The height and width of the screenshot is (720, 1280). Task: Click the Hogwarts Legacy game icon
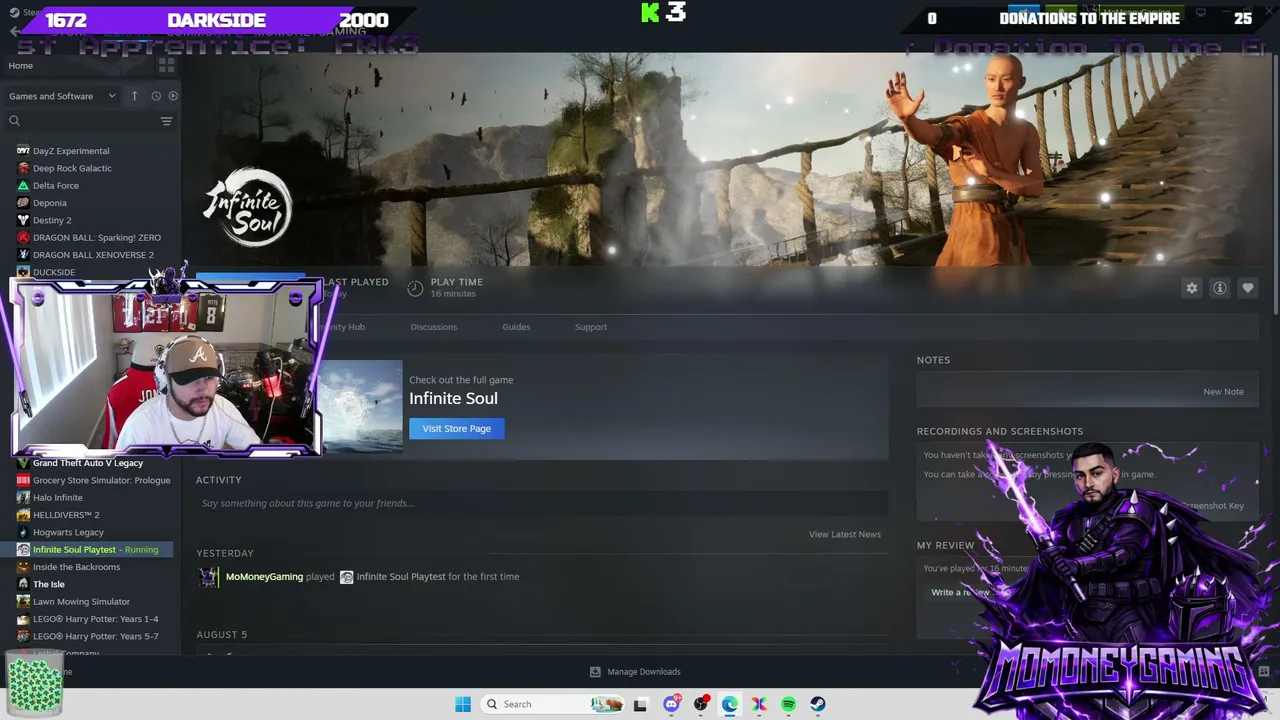[x=23, y=532]
